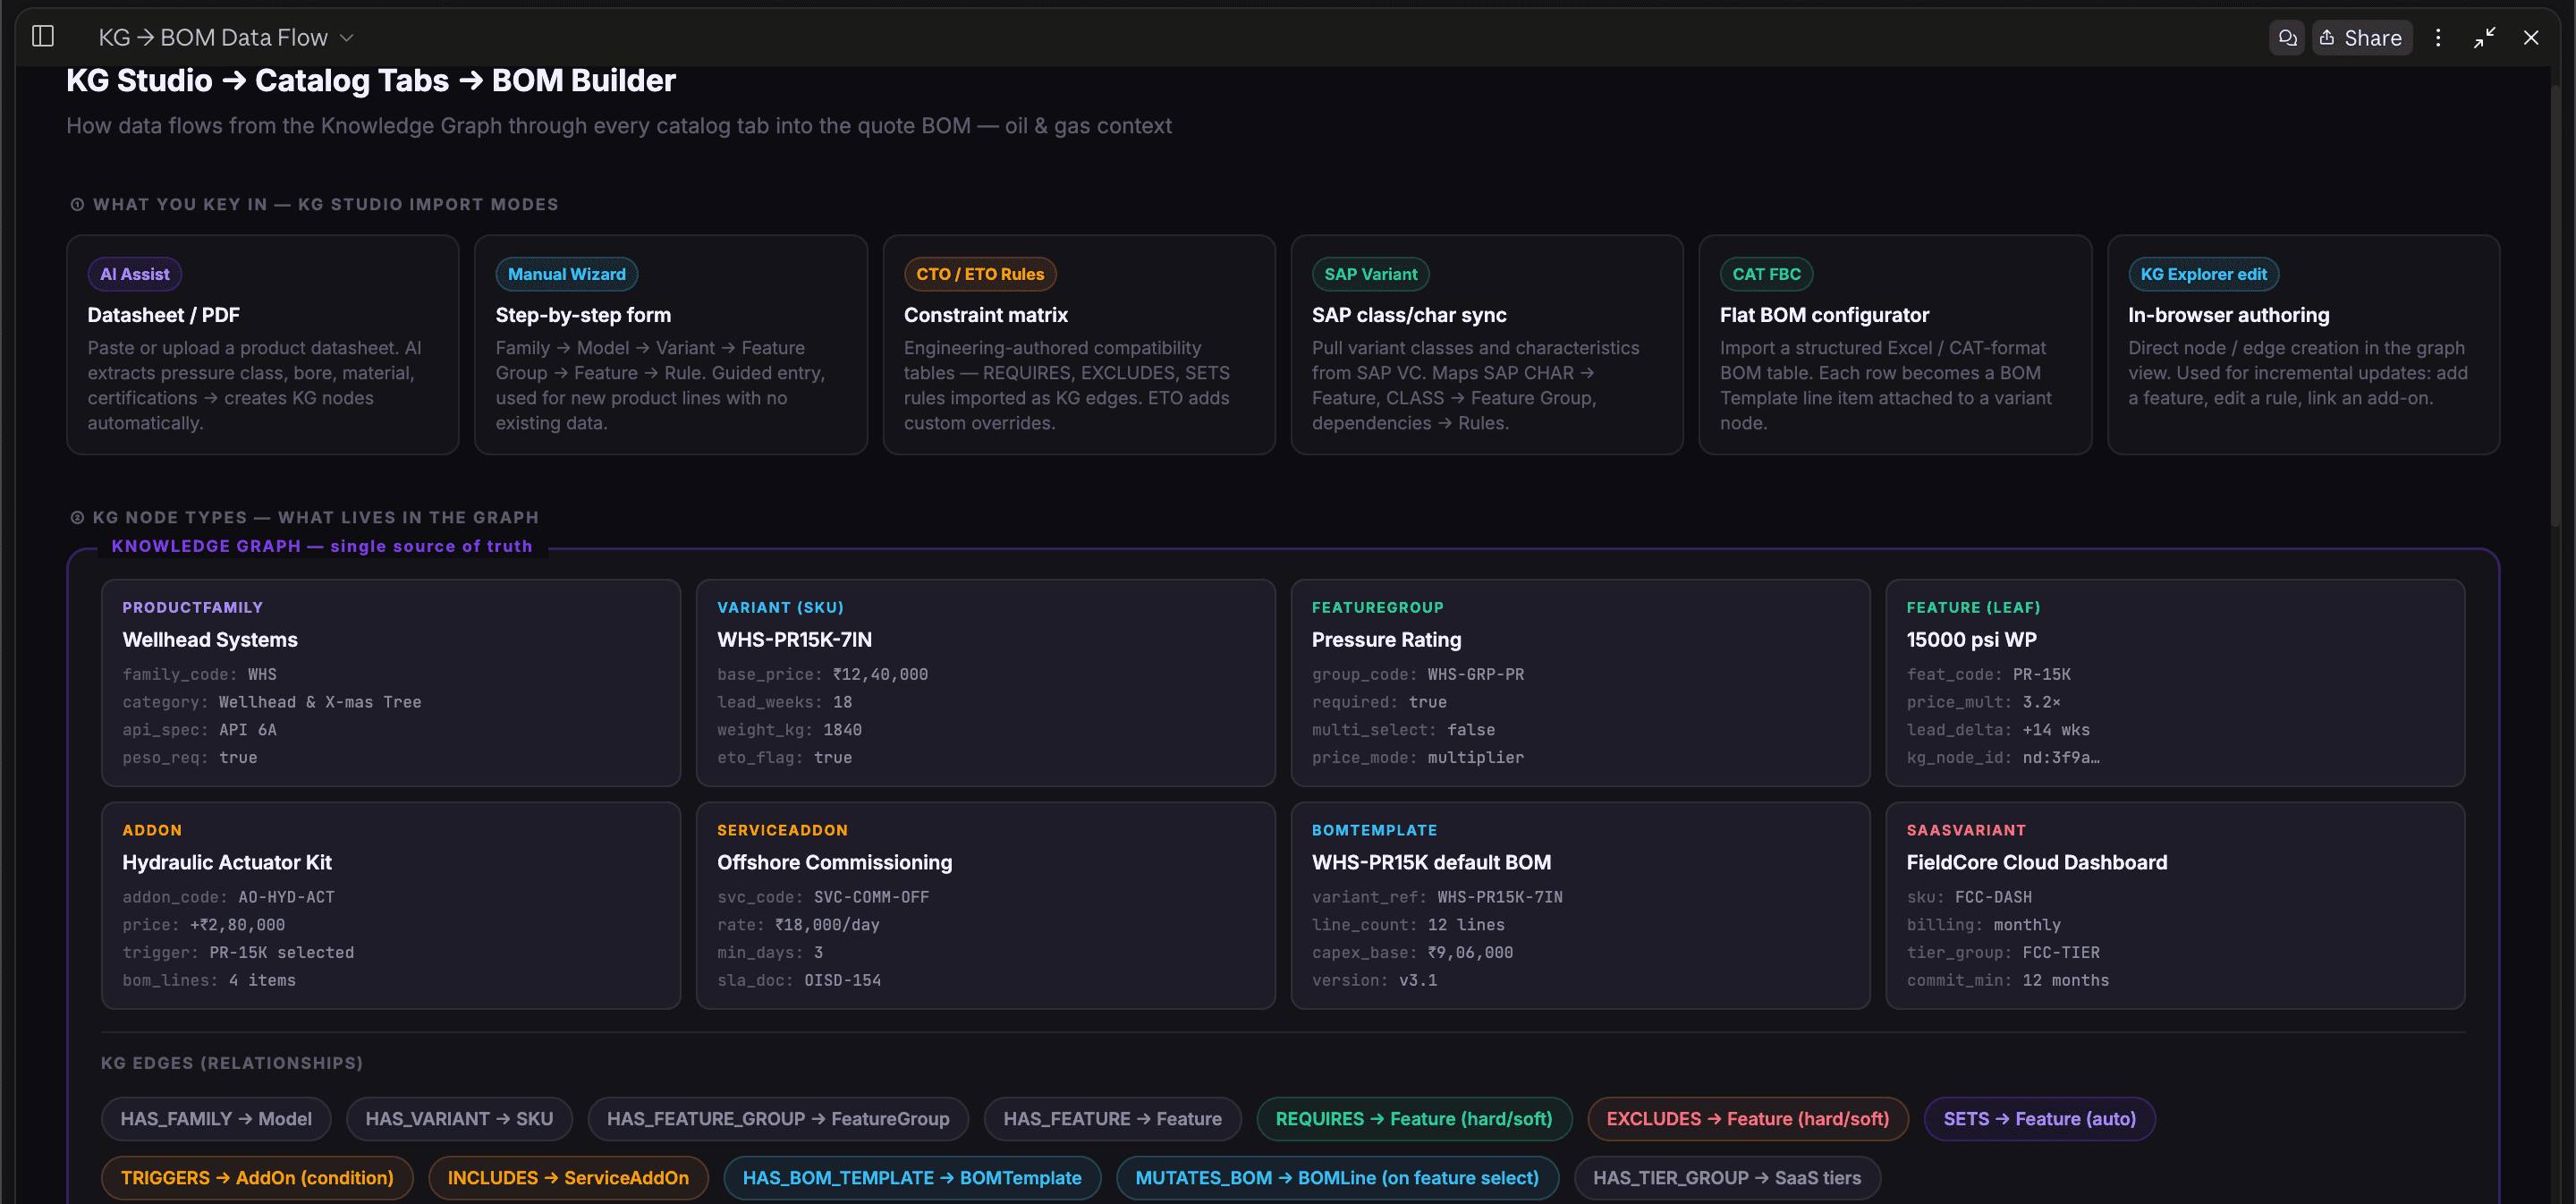Click the Pressure Rating feature group title

1386,640
